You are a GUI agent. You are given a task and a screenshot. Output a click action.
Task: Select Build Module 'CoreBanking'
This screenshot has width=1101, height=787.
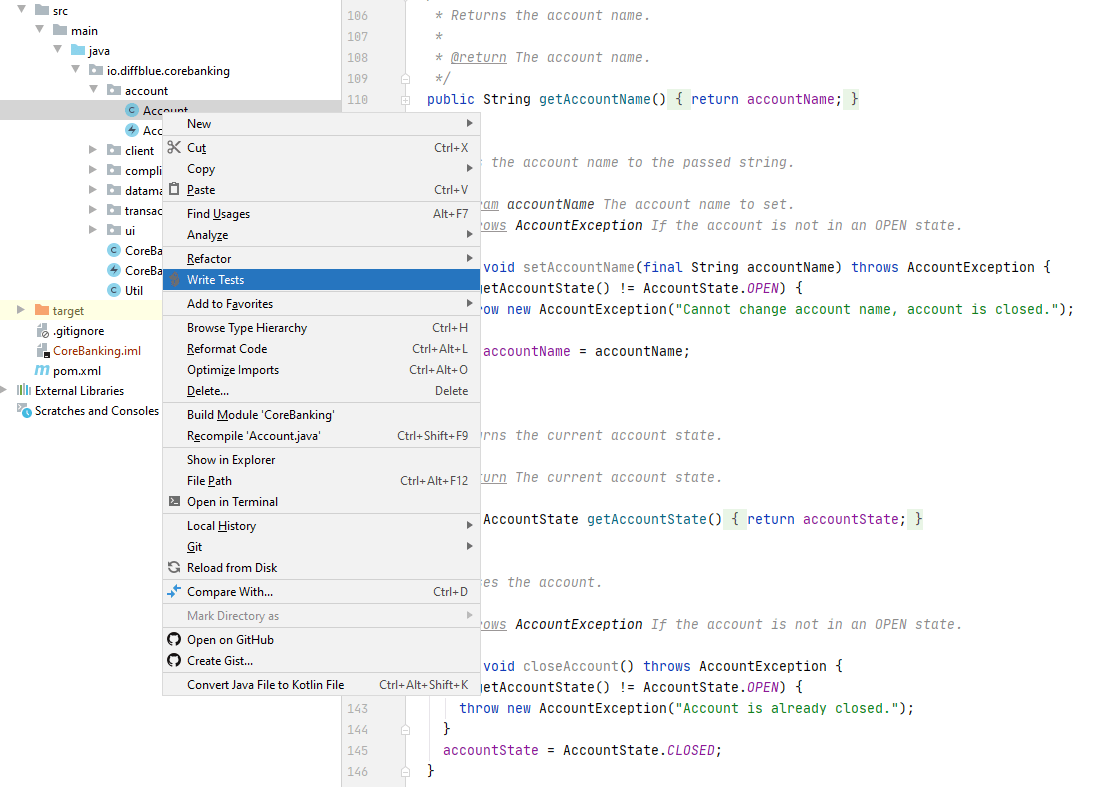322,414
